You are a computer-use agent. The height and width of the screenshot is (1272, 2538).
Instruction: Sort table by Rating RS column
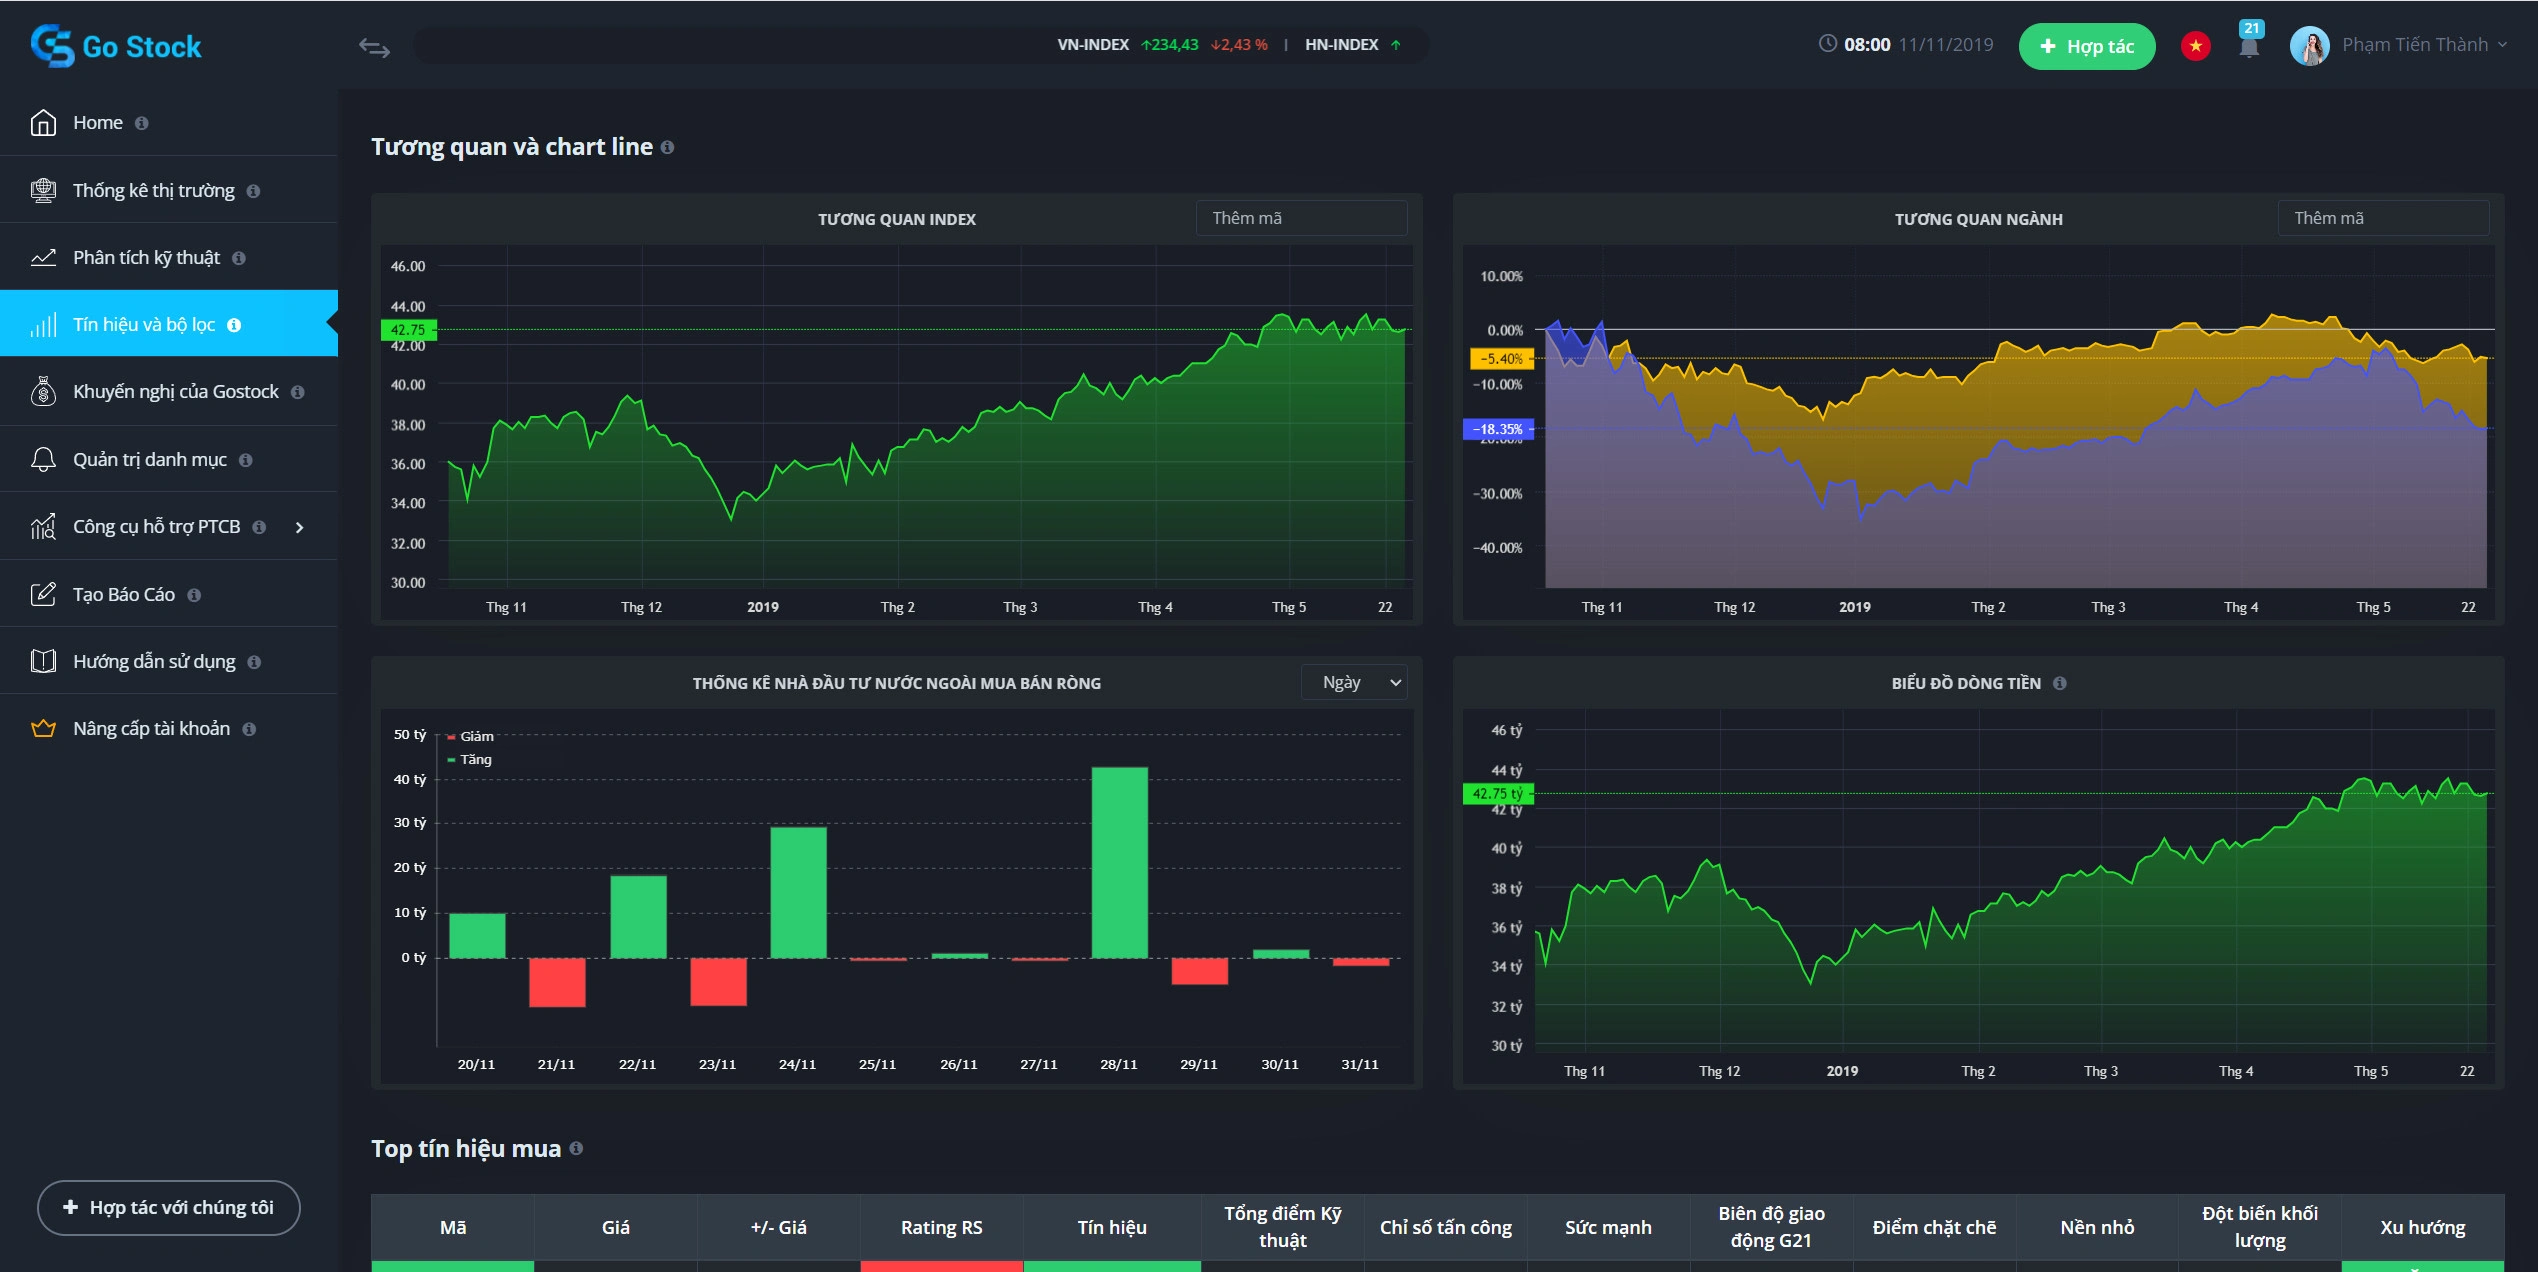941,1227
